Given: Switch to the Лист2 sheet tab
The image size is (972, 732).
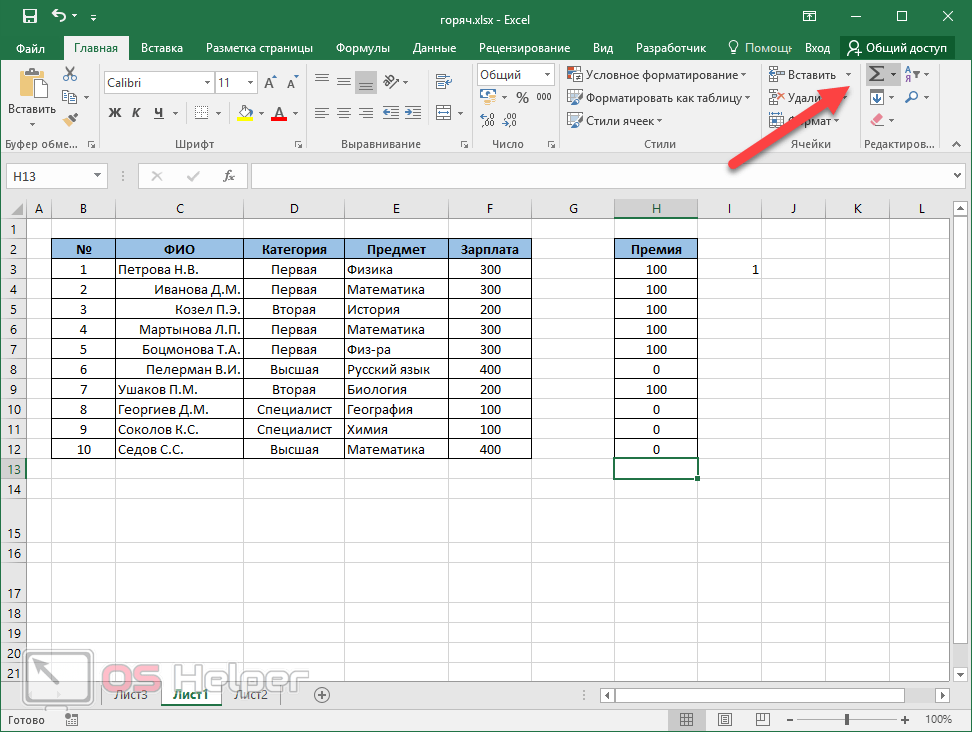Looking at the screenshot, I should tap(250, 695).
